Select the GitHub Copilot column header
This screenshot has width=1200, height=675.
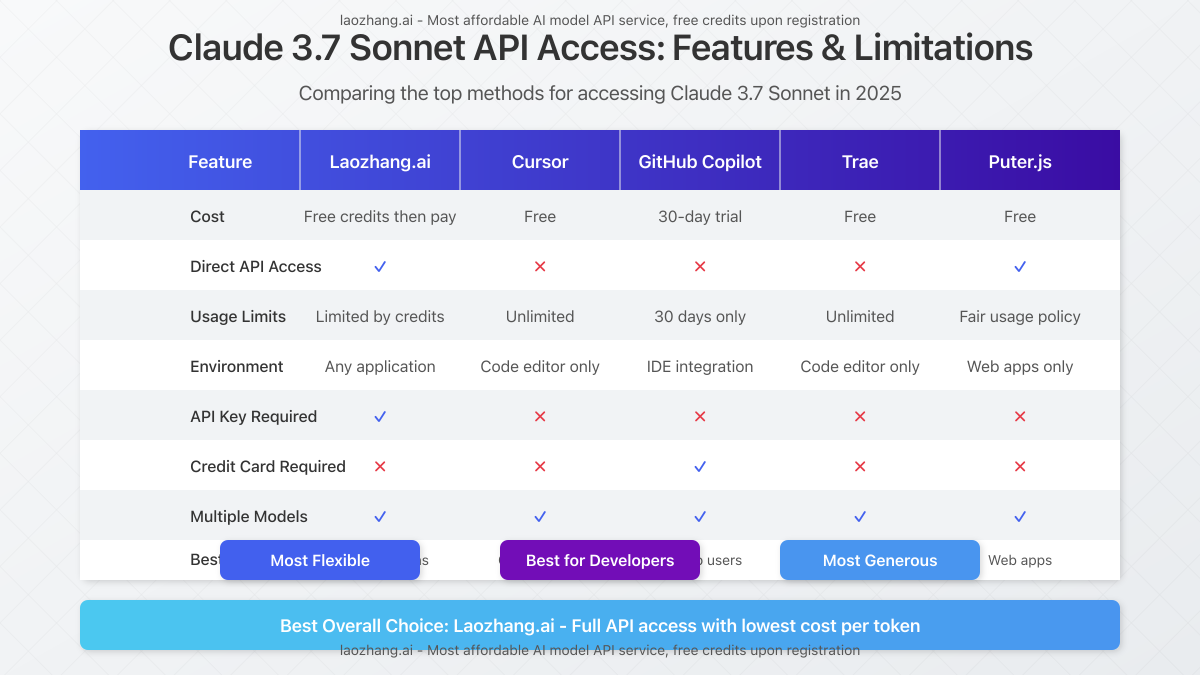point(700,161)
